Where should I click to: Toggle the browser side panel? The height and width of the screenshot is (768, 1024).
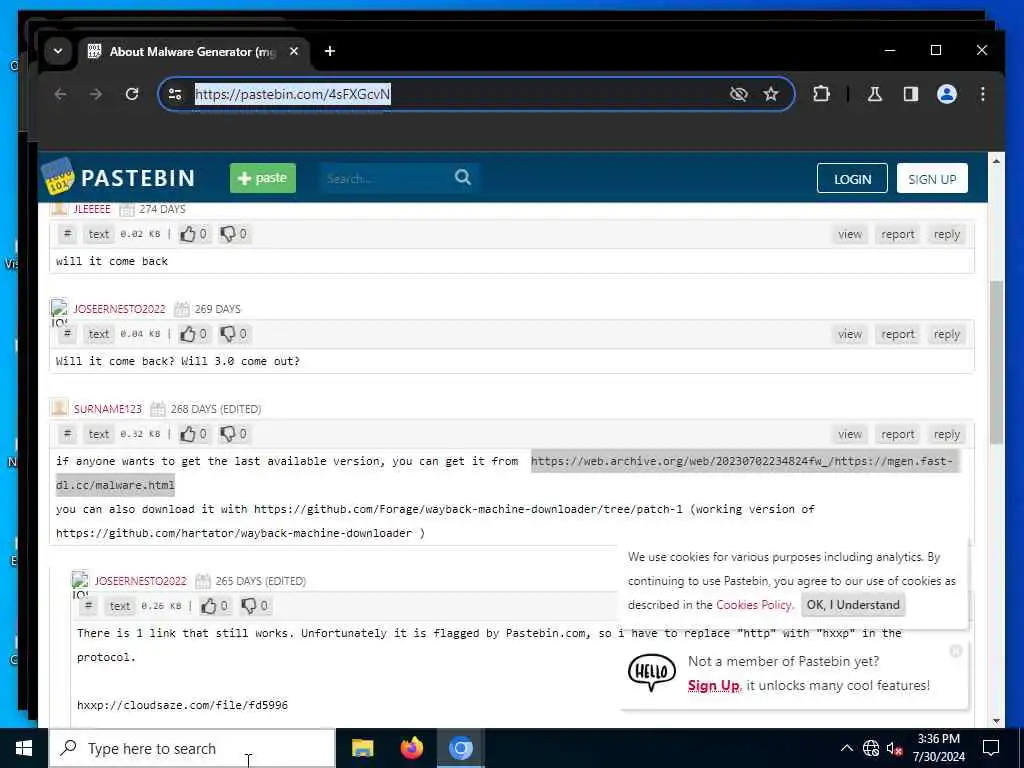(910, 94)
